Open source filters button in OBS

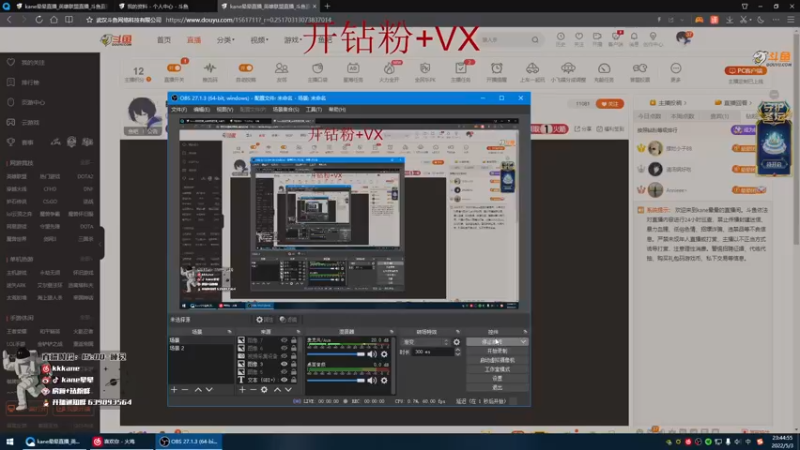(x=288, y=319)
